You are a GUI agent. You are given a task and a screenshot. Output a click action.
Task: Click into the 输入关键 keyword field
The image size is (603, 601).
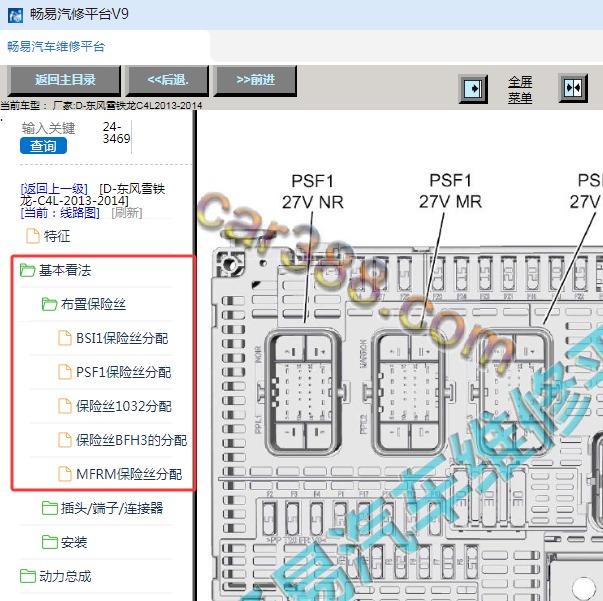pos(48,128)
